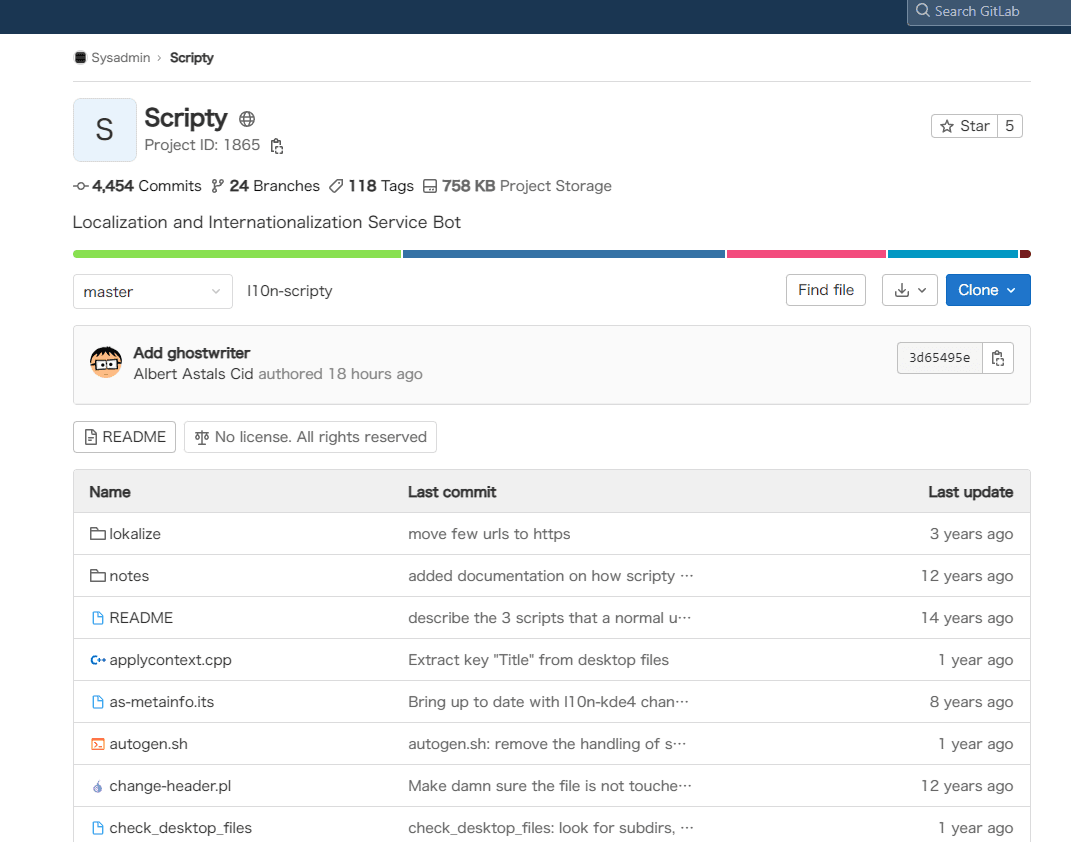Copy the project ID to clipboard
This screenshot has height=842, width=1071.
click(x=277, y=146)
